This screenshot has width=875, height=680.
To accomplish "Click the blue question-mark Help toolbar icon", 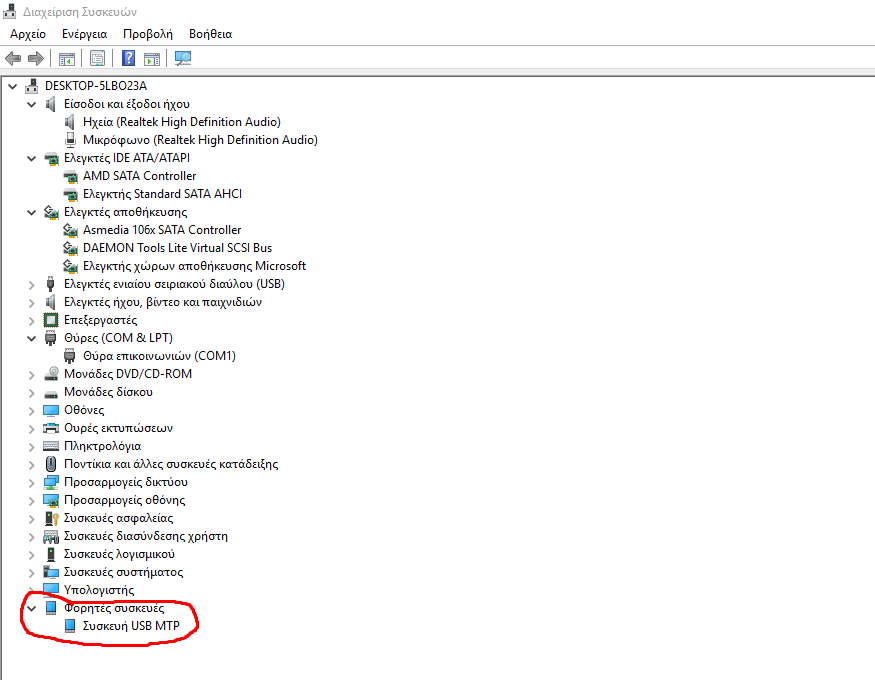I will click(129, 58).
